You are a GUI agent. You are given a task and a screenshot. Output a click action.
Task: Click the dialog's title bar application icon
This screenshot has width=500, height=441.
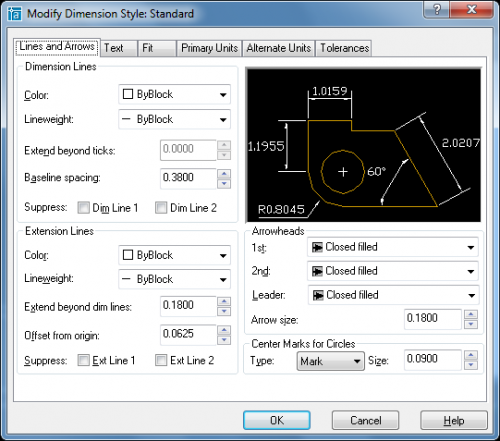[x=14, y=14]
